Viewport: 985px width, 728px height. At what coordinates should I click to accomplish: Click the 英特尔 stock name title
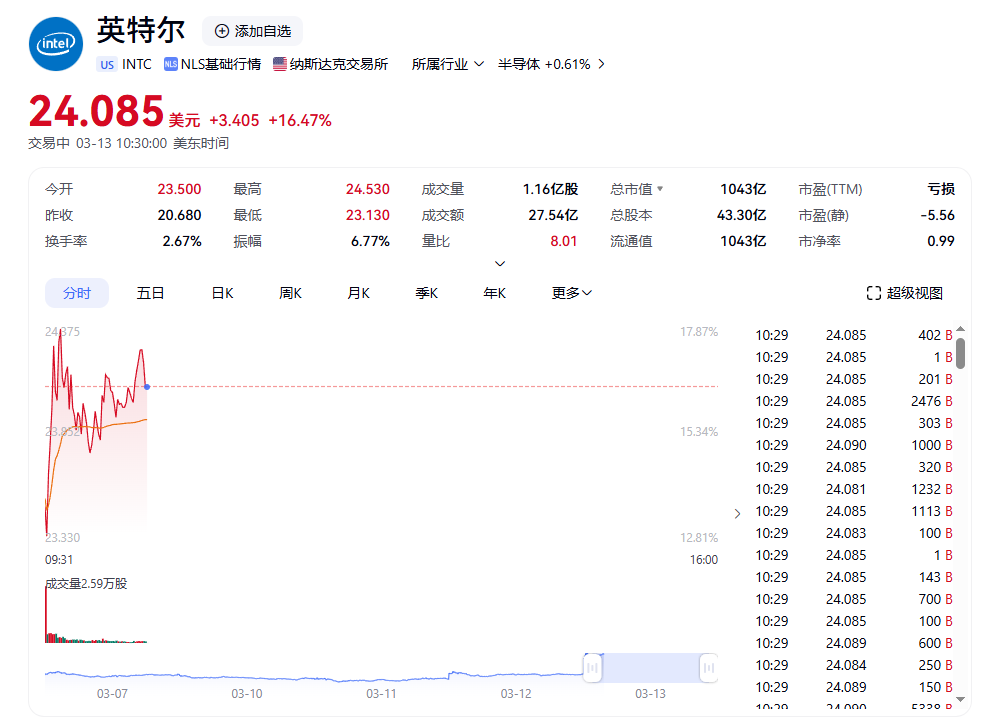pos(141,30)
